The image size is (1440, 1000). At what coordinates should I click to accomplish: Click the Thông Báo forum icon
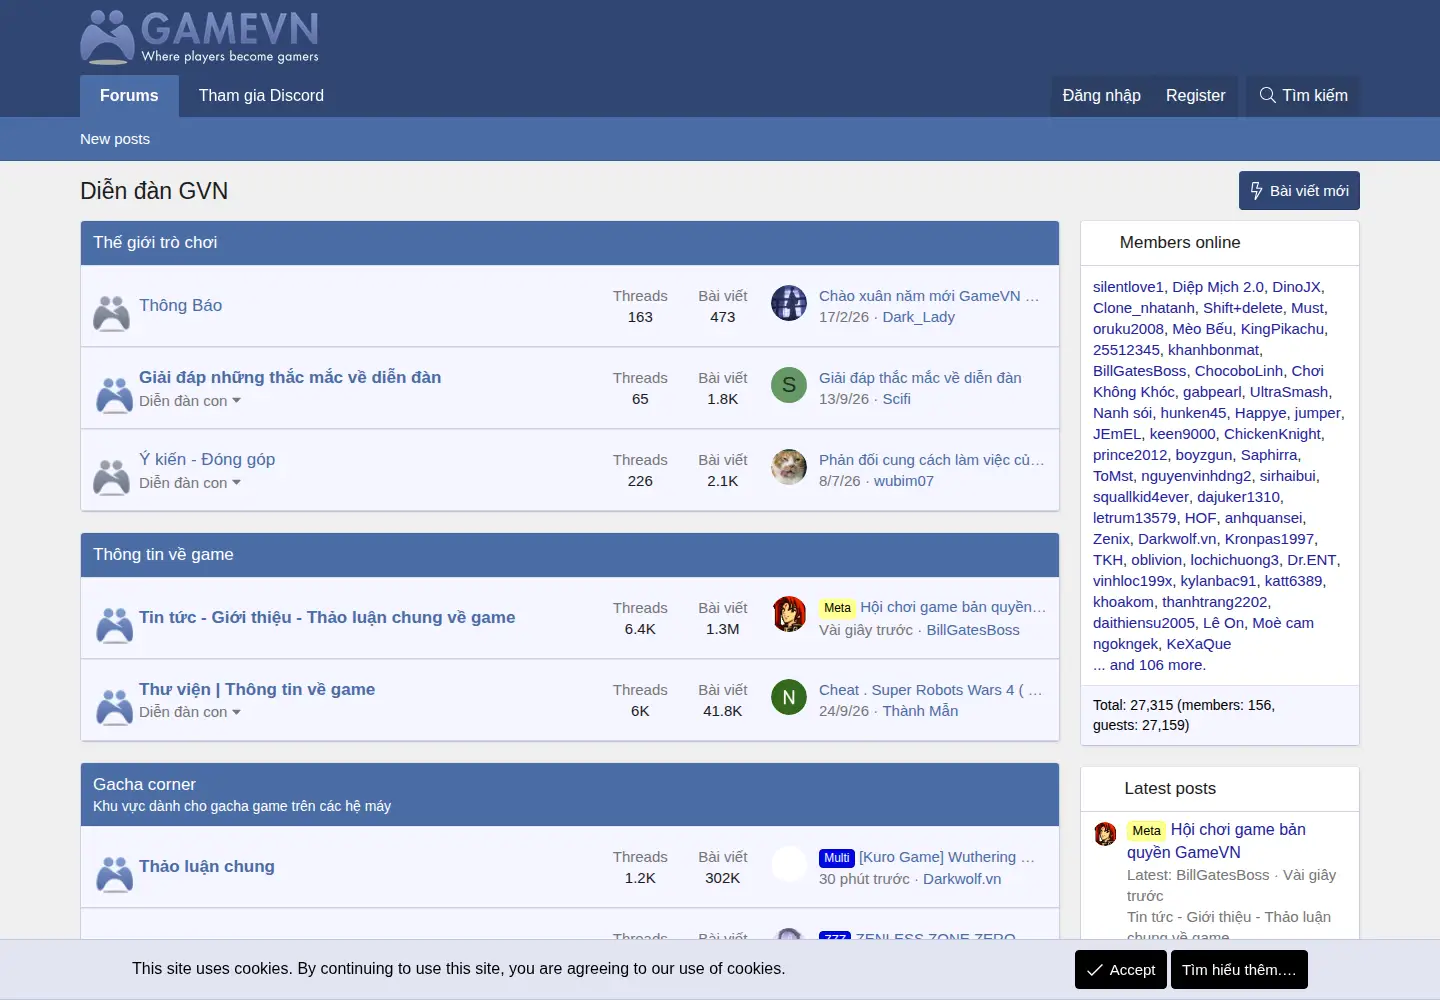[112, 313]
